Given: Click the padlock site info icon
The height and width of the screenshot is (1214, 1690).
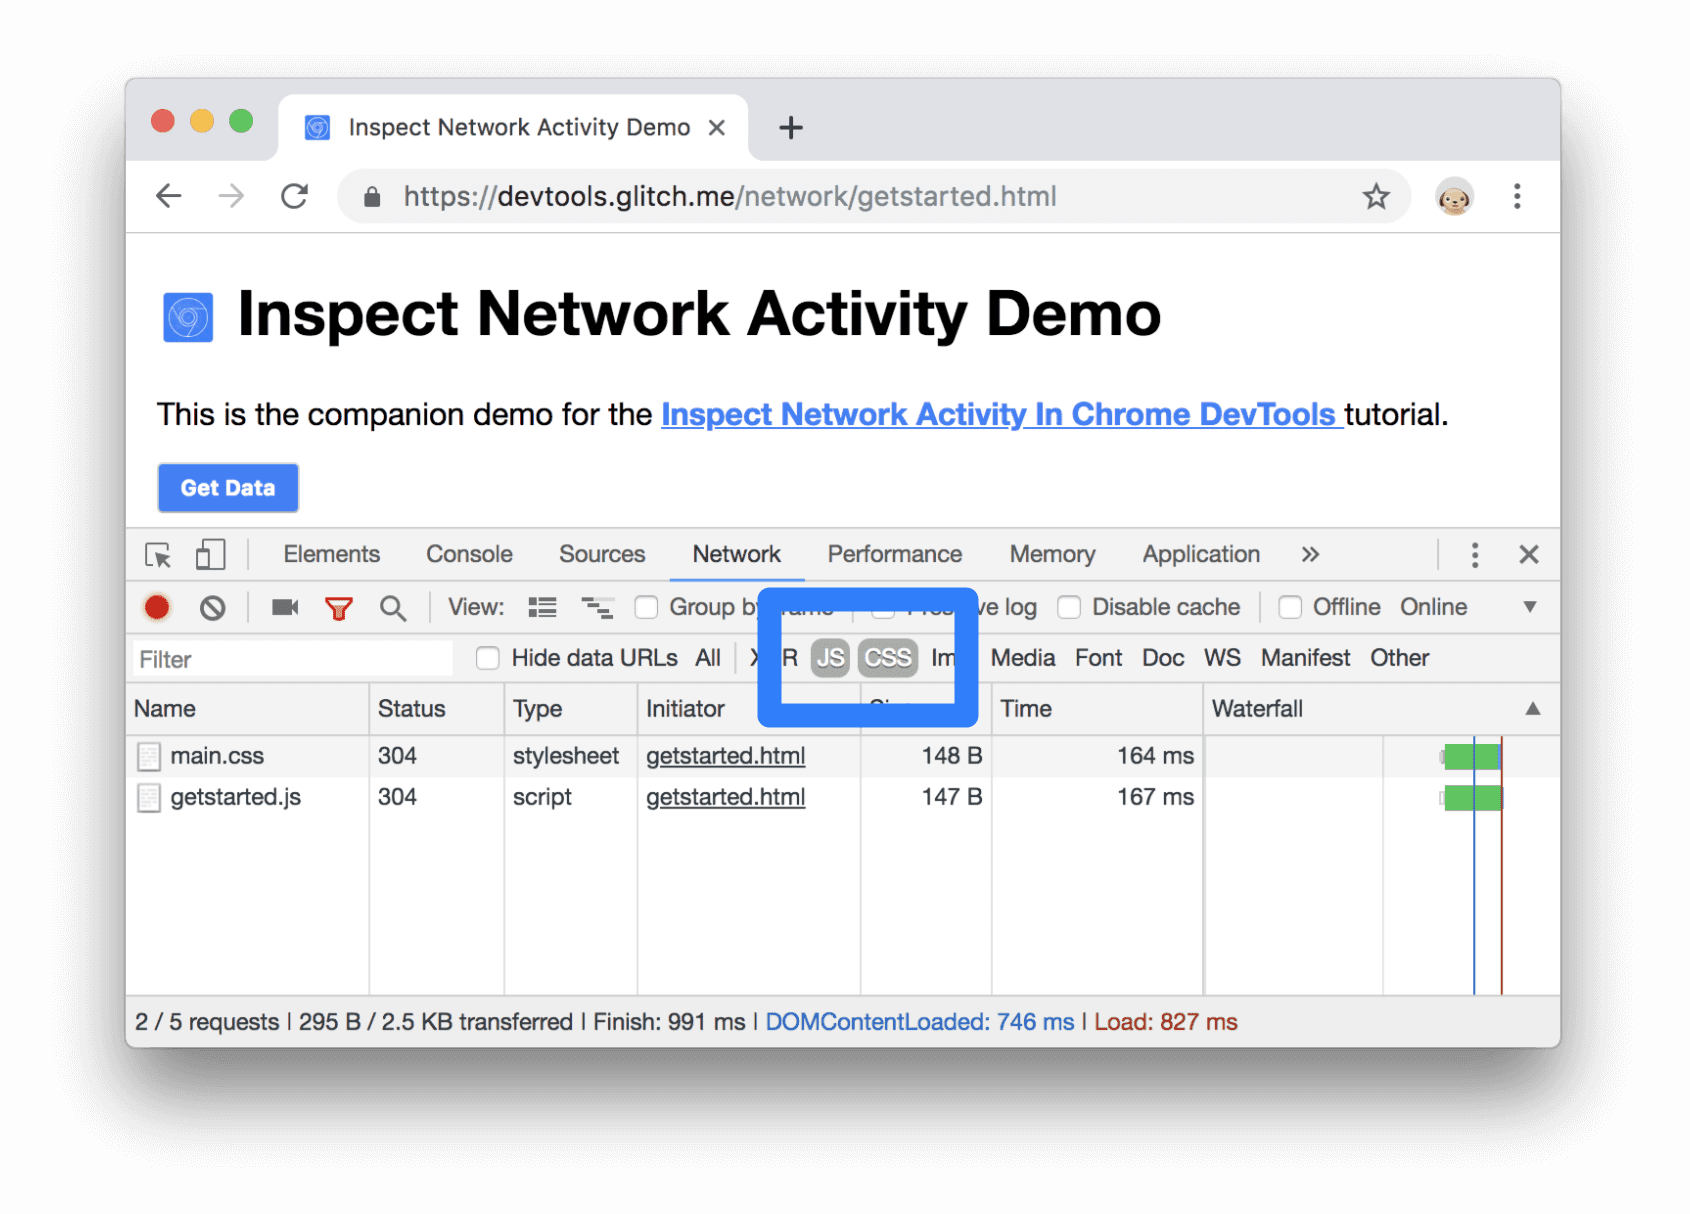Looking at the screenshot, I should [372, 197].
